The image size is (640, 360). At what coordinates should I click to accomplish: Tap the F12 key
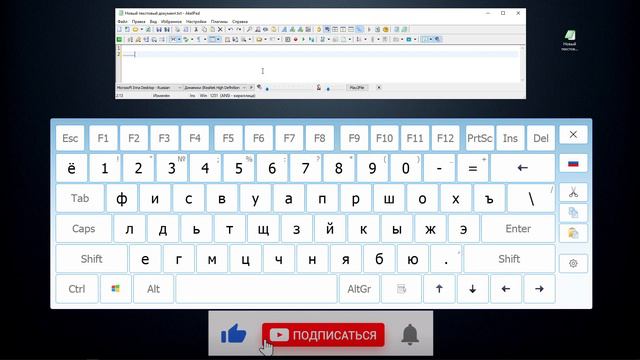coord(445,138)
